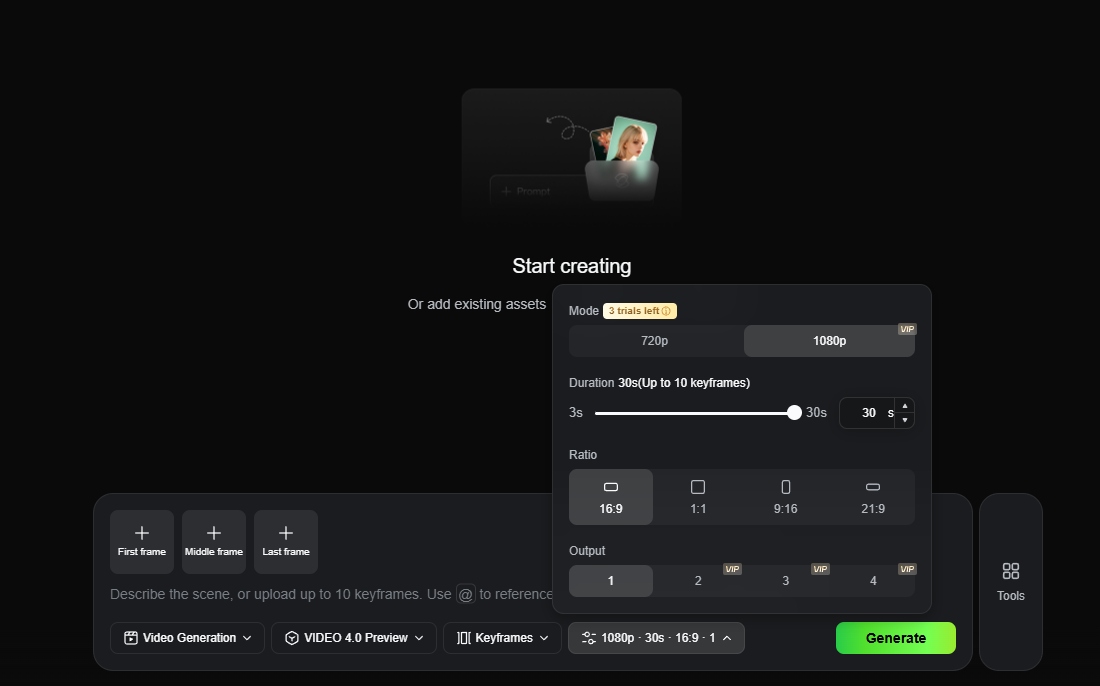The height and width of the screenshot is (686, 1100).
Task: Add a Last frame image
Action: tap(286, 542)
